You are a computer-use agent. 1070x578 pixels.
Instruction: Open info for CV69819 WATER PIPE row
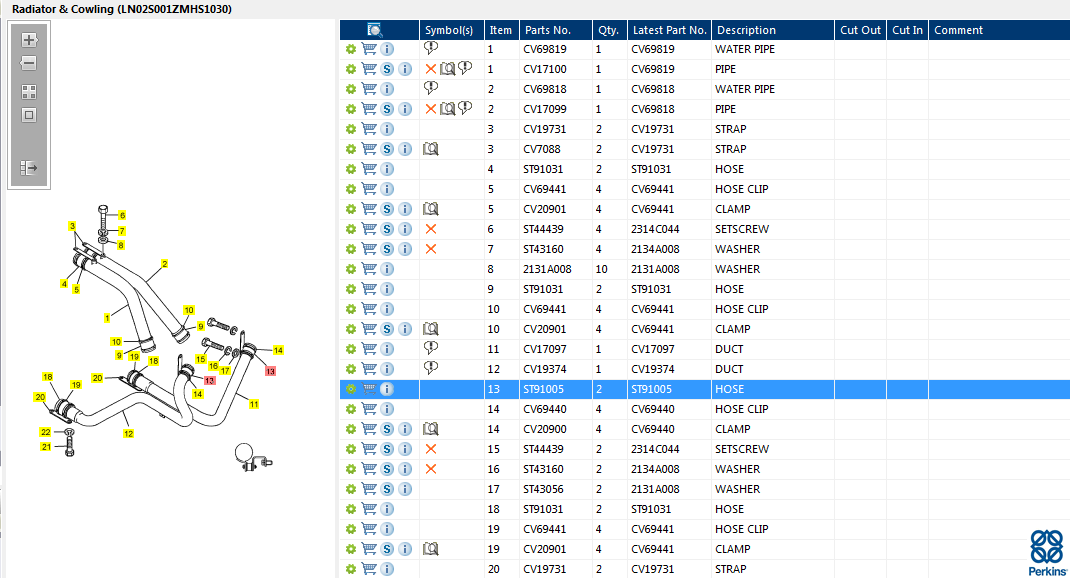[387, 49]
